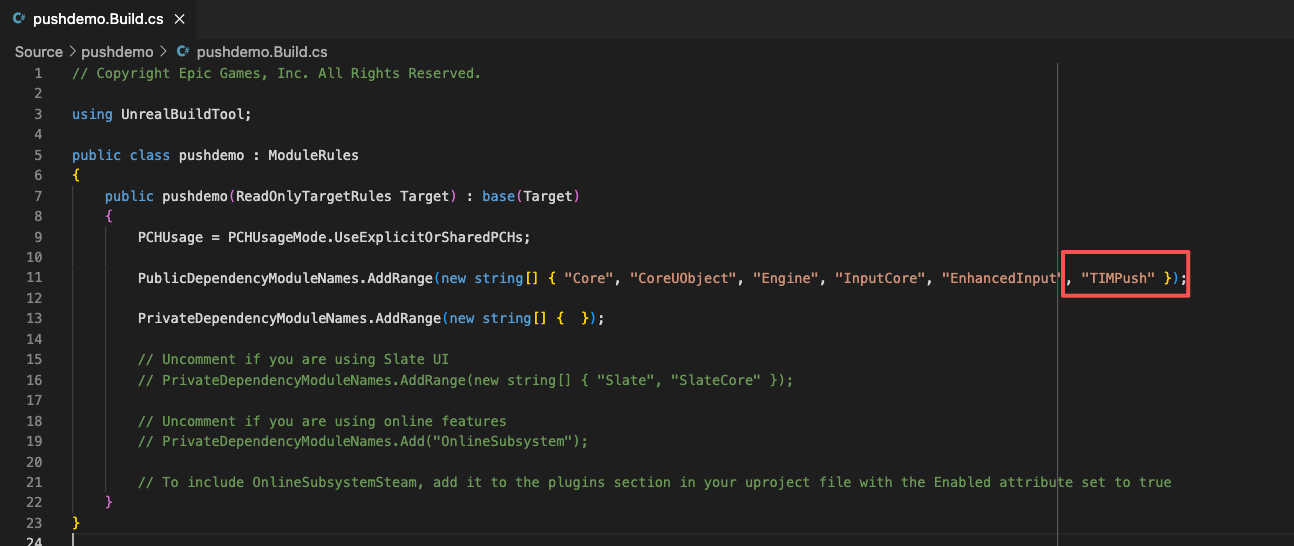This screenshot has height=546, width=1294.
Task: Close the pushdemo.Build.cs tab
Action: (x=179, y=19)
